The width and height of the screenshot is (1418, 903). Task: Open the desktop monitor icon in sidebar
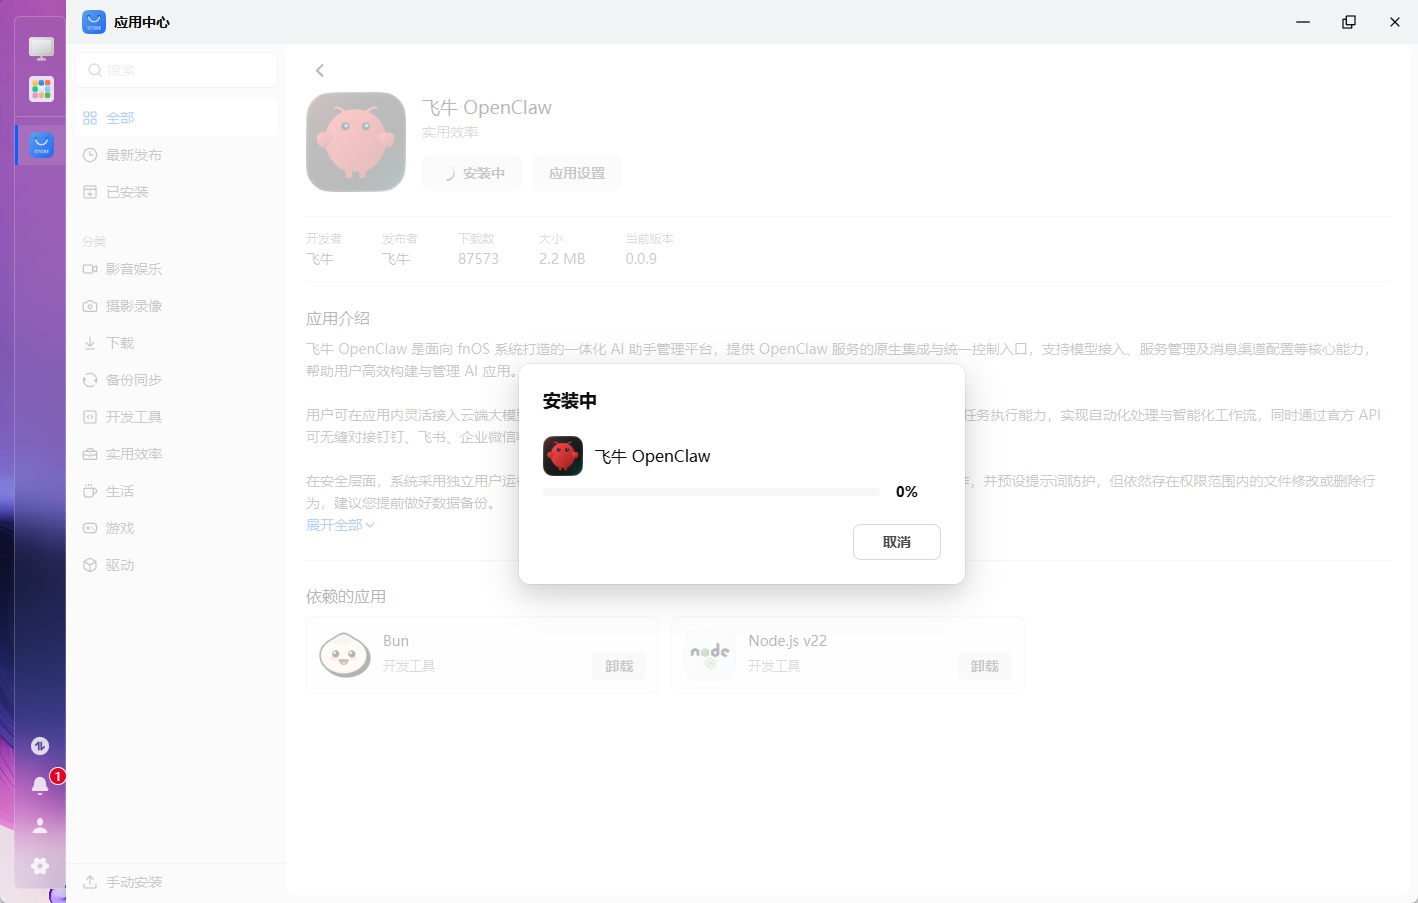coord(40,47)
